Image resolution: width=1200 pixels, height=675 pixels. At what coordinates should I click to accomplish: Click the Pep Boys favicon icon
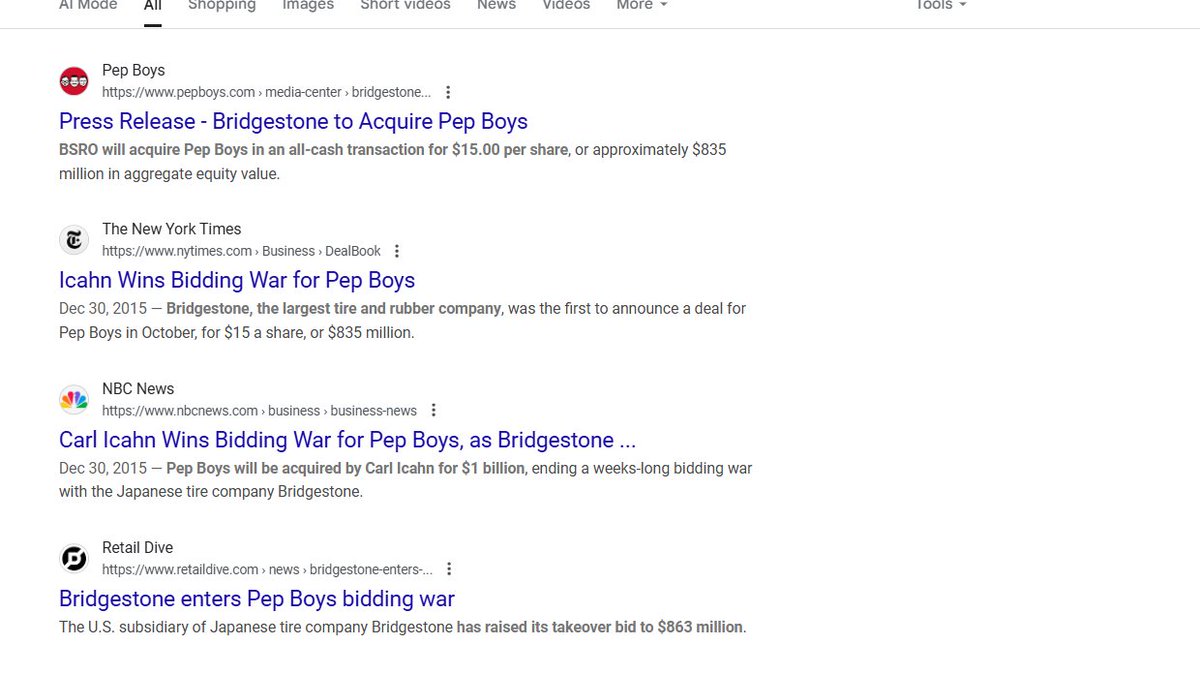point(74,81)
